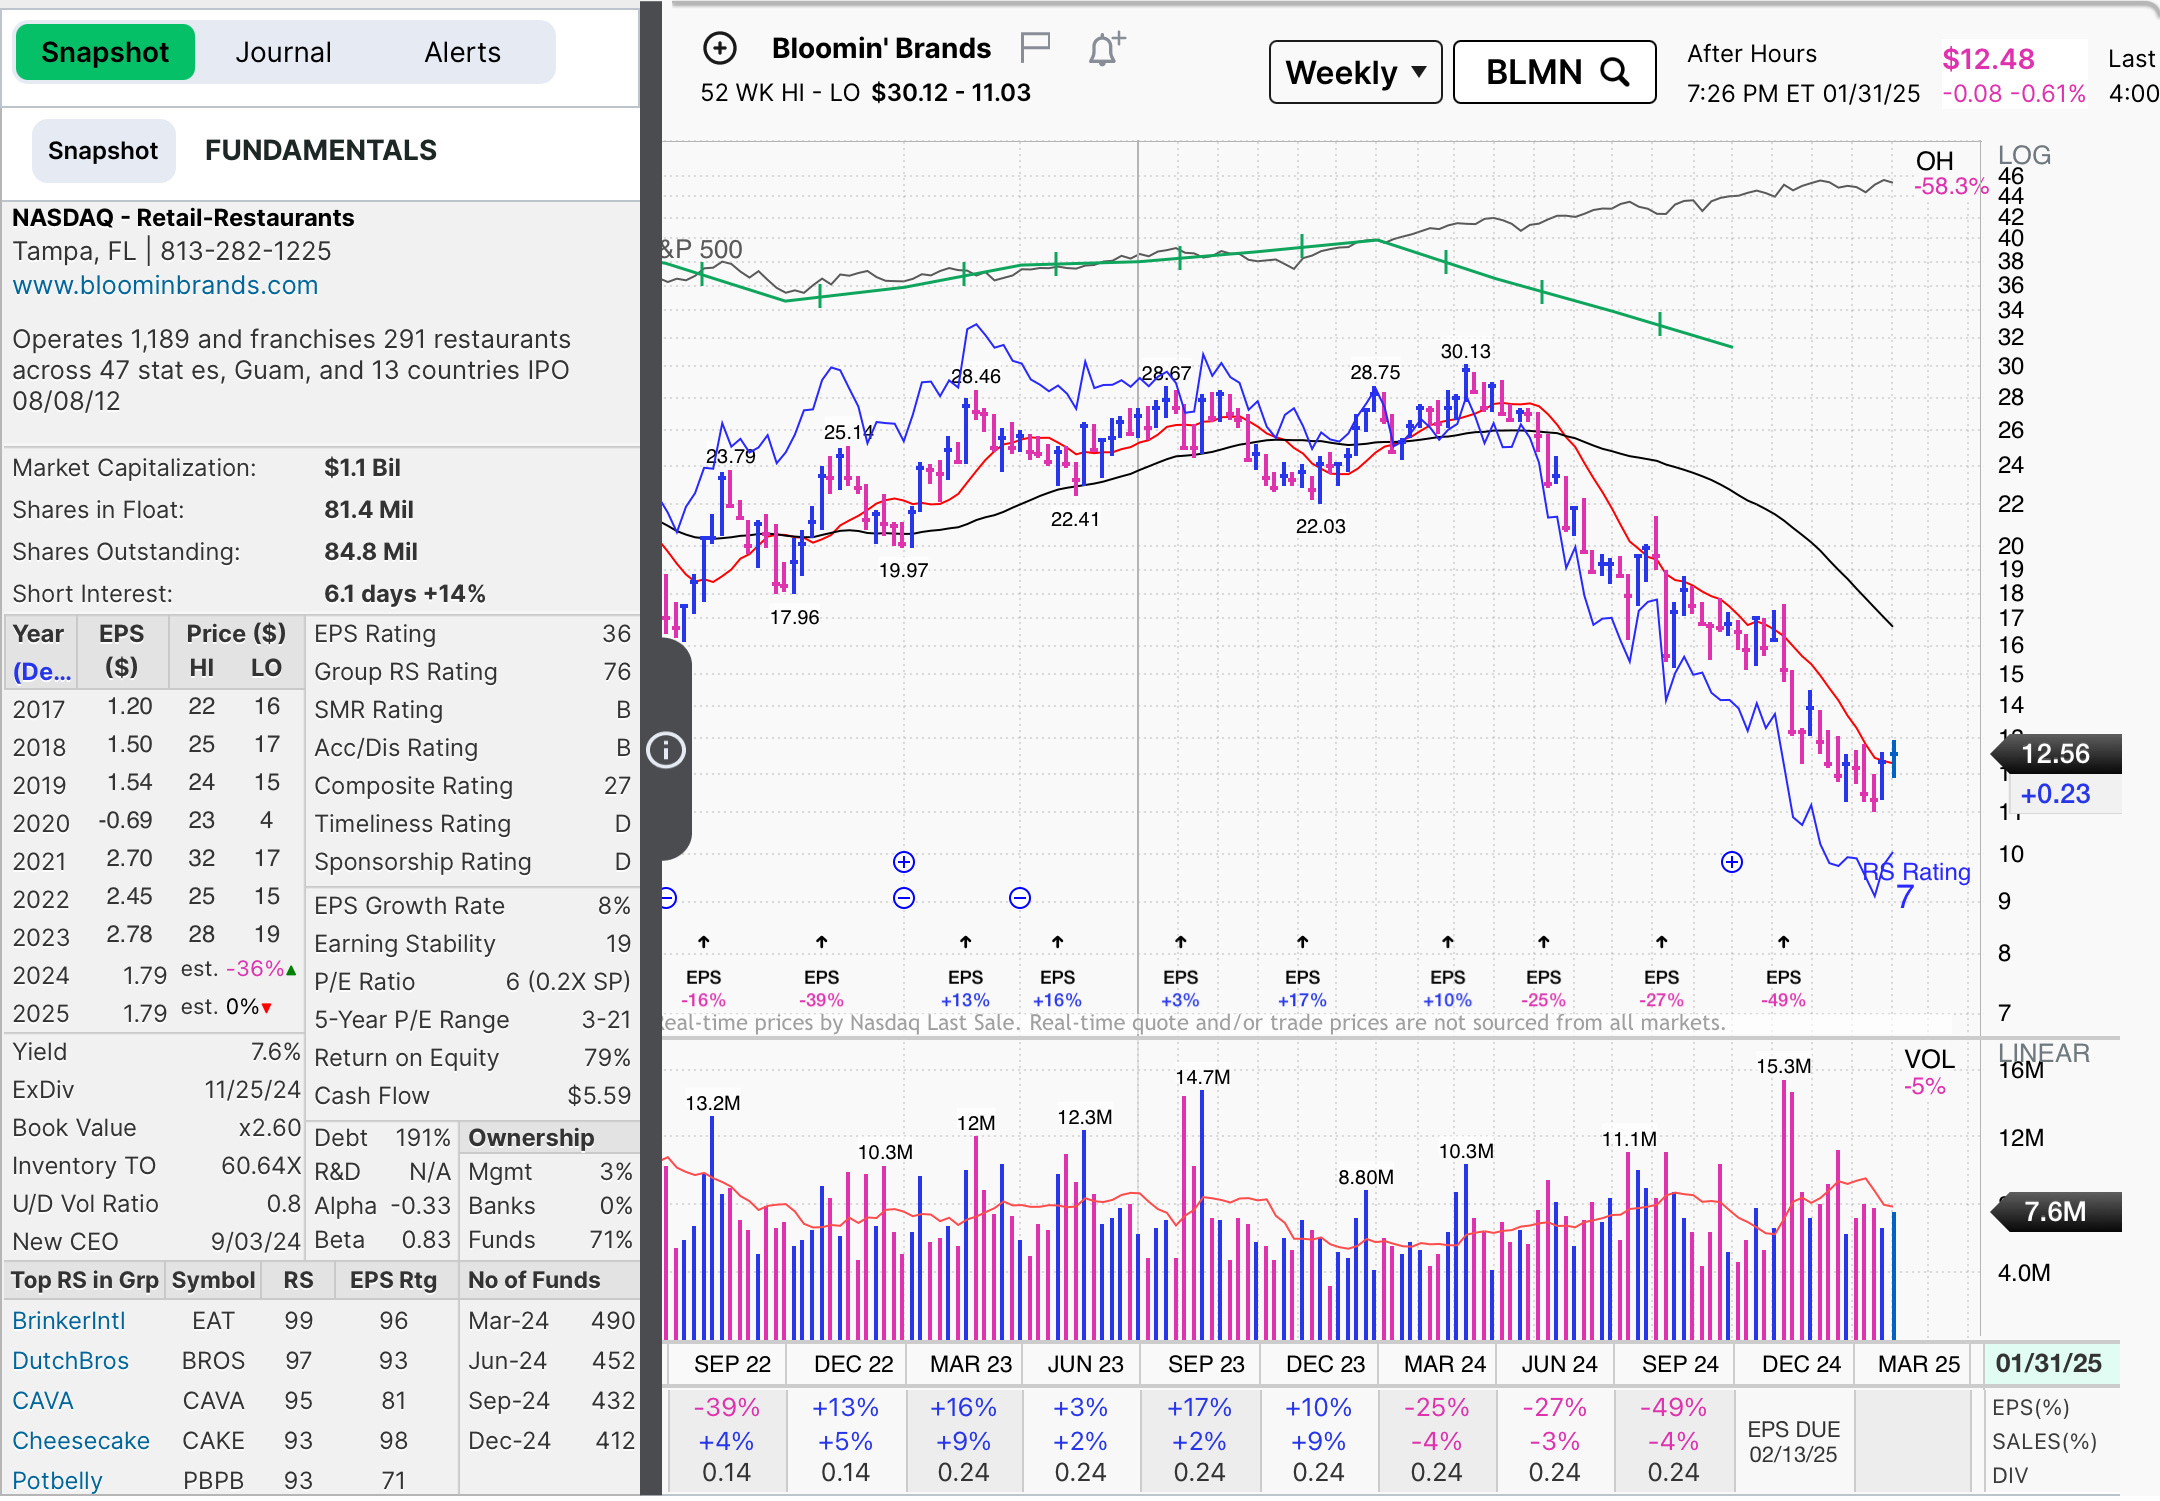2160x1501 pixels.
Task: Click the After Hours price $12.48
Action: click(x=1988, y=59)
